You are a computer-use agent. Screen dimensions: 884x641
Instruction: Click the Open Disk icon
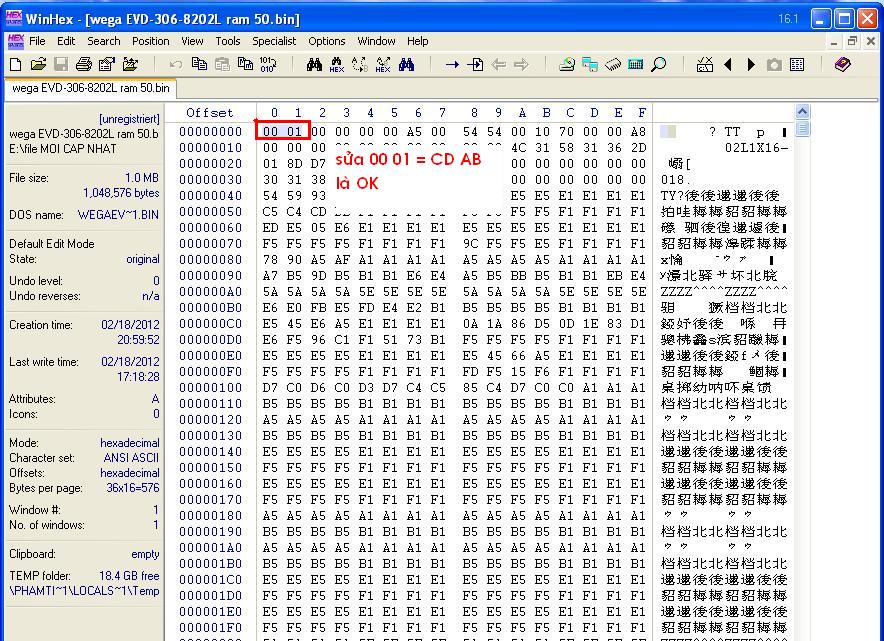pyautogui.click(x=567, y=65)
